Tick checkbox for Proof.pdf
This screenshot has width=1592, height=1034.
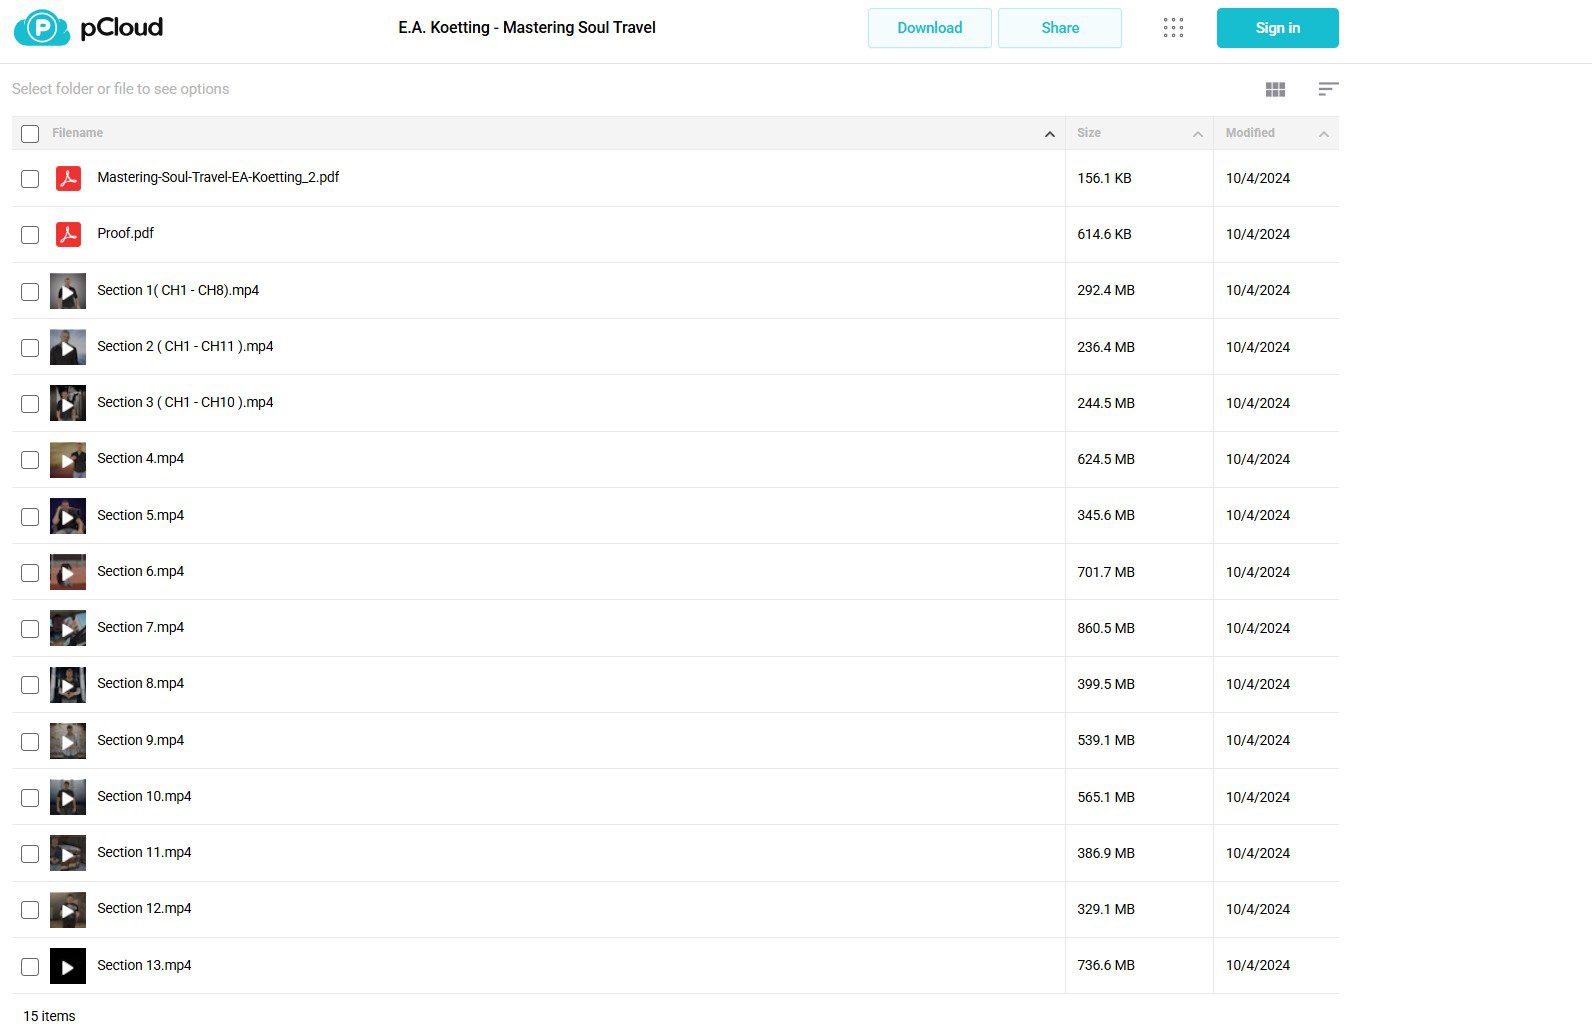pyautogui.click(x=30, y=234)
